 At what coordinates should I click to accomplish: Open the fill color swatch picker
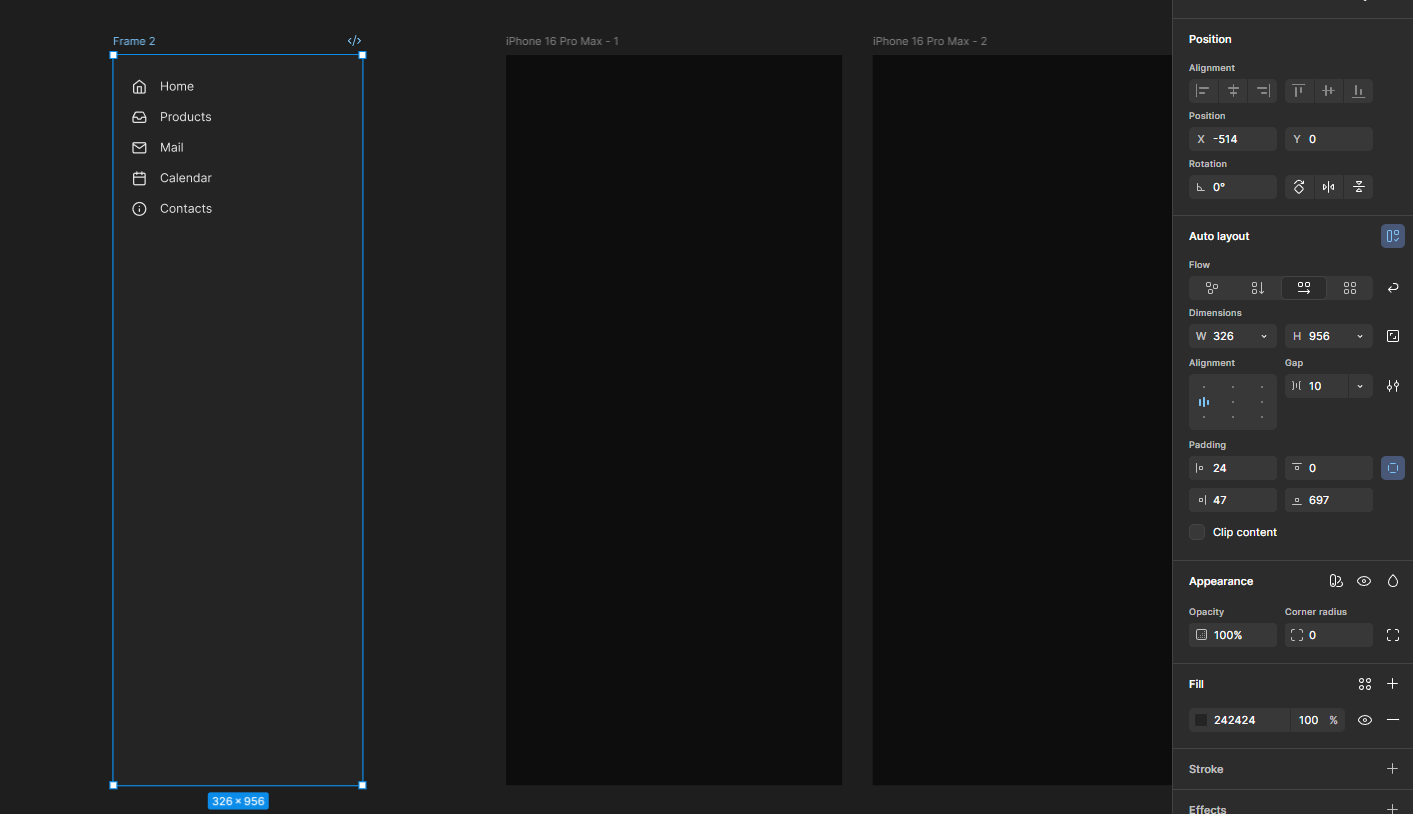pos(1201,720)
